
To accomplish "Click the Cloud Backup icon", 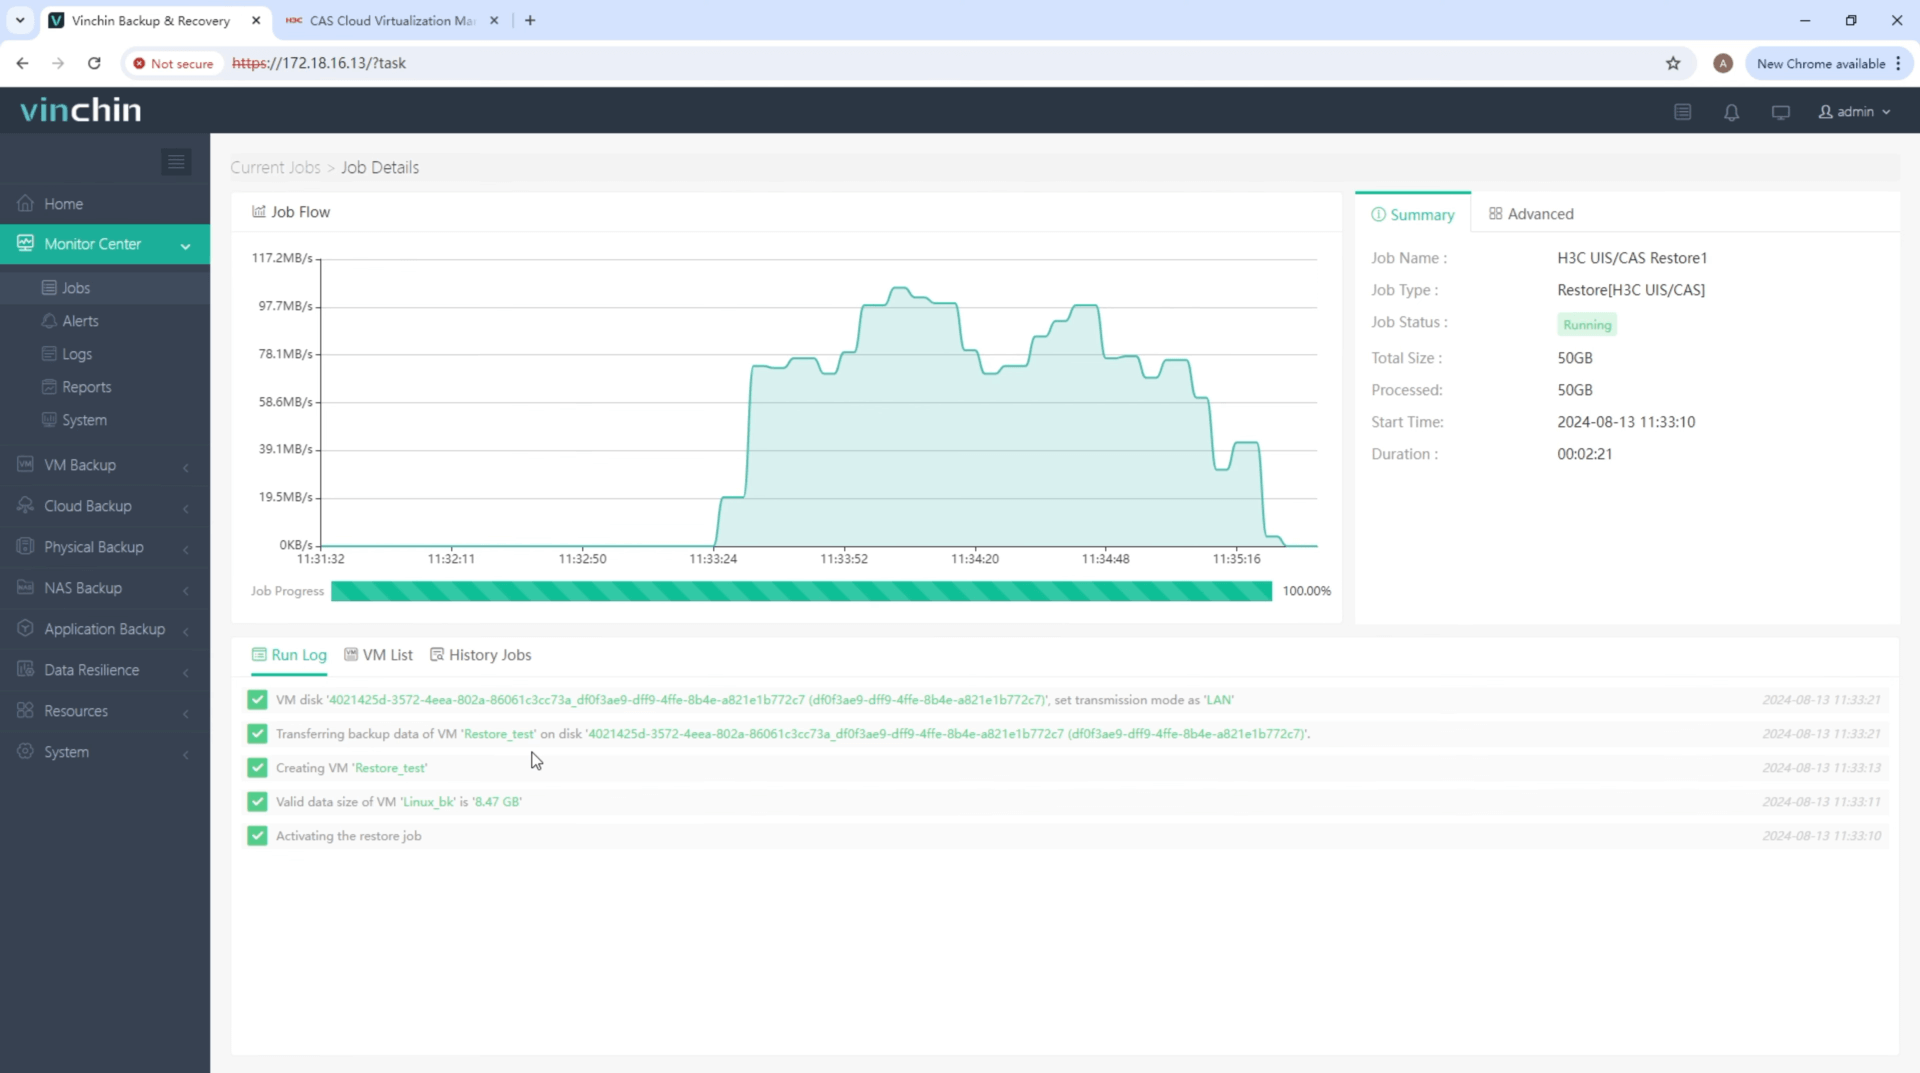I will (x=25, y=505).
